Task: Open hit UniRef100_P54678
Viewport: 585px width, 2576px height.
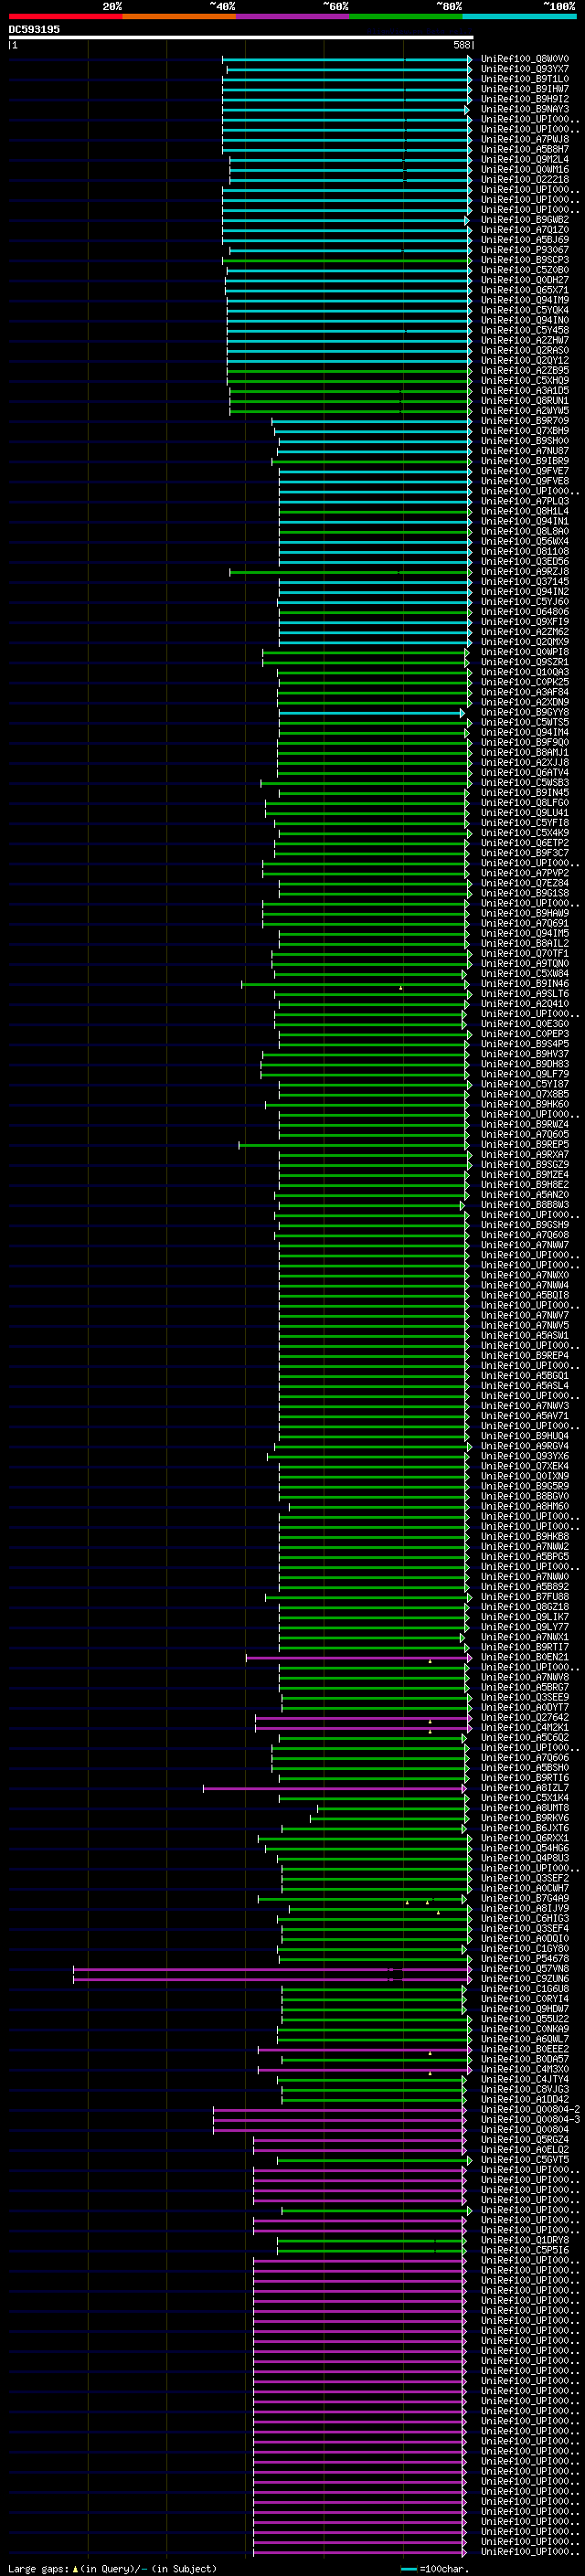Action: point(525,1958)
